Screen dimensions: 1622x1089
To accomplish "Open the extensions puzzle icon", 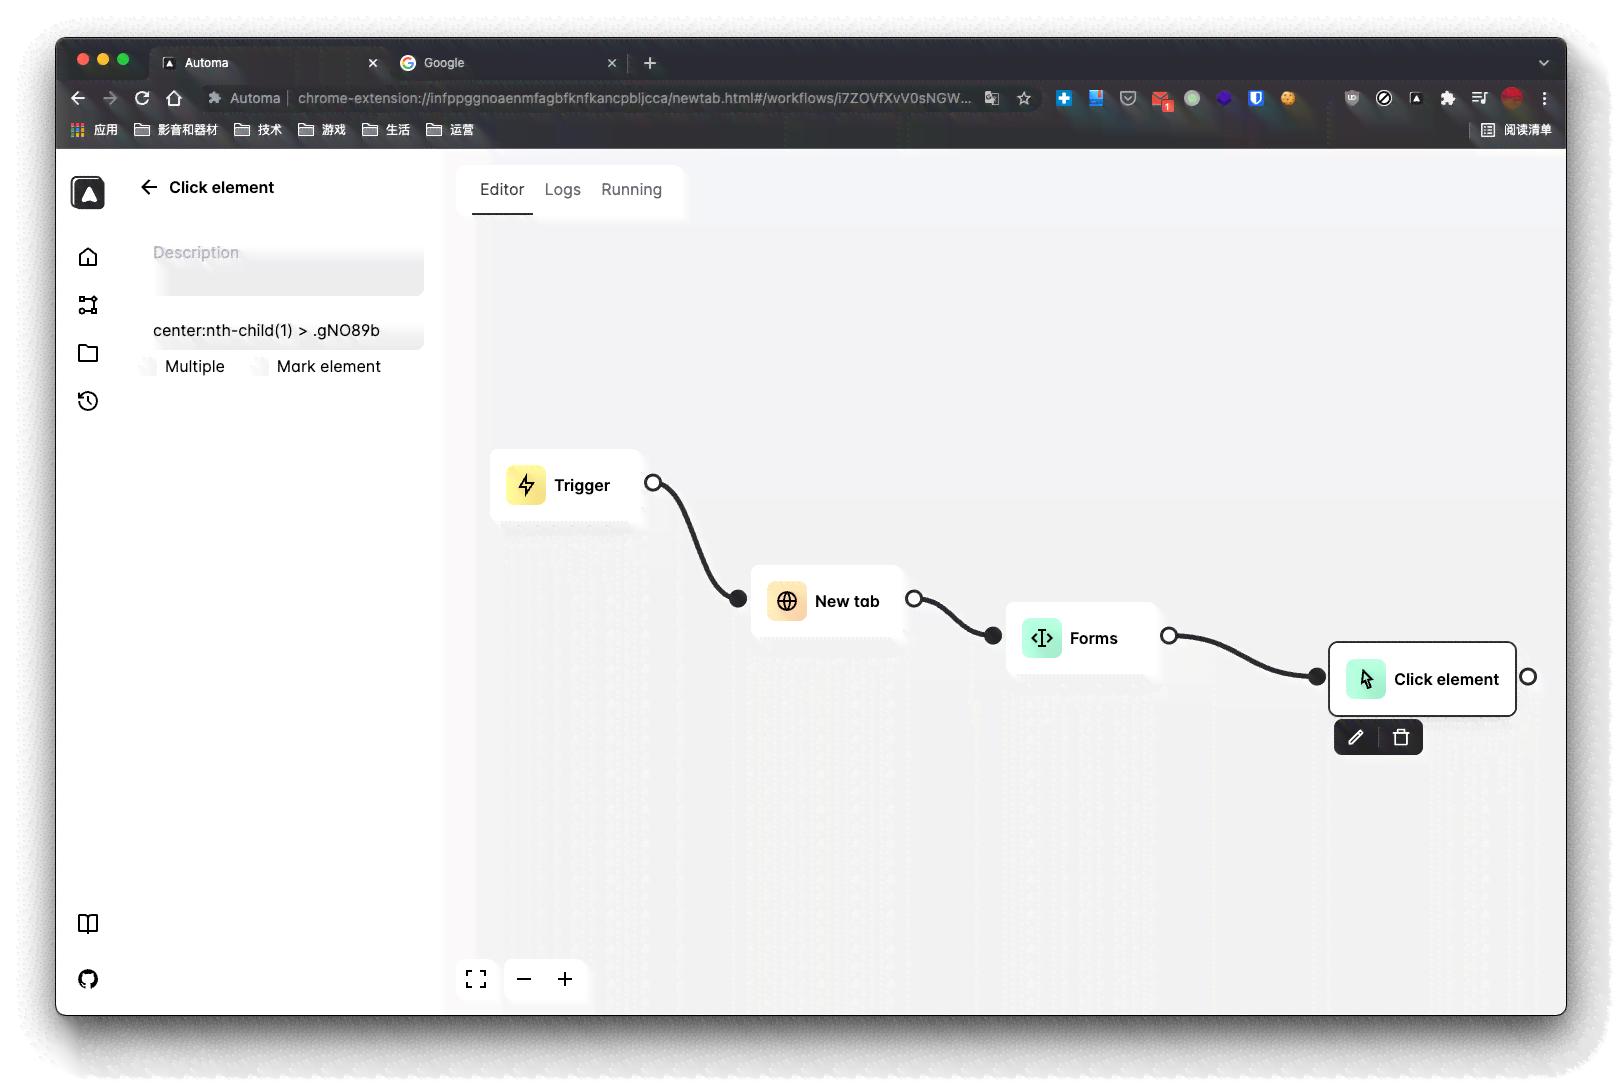I will pos(1447,98).
